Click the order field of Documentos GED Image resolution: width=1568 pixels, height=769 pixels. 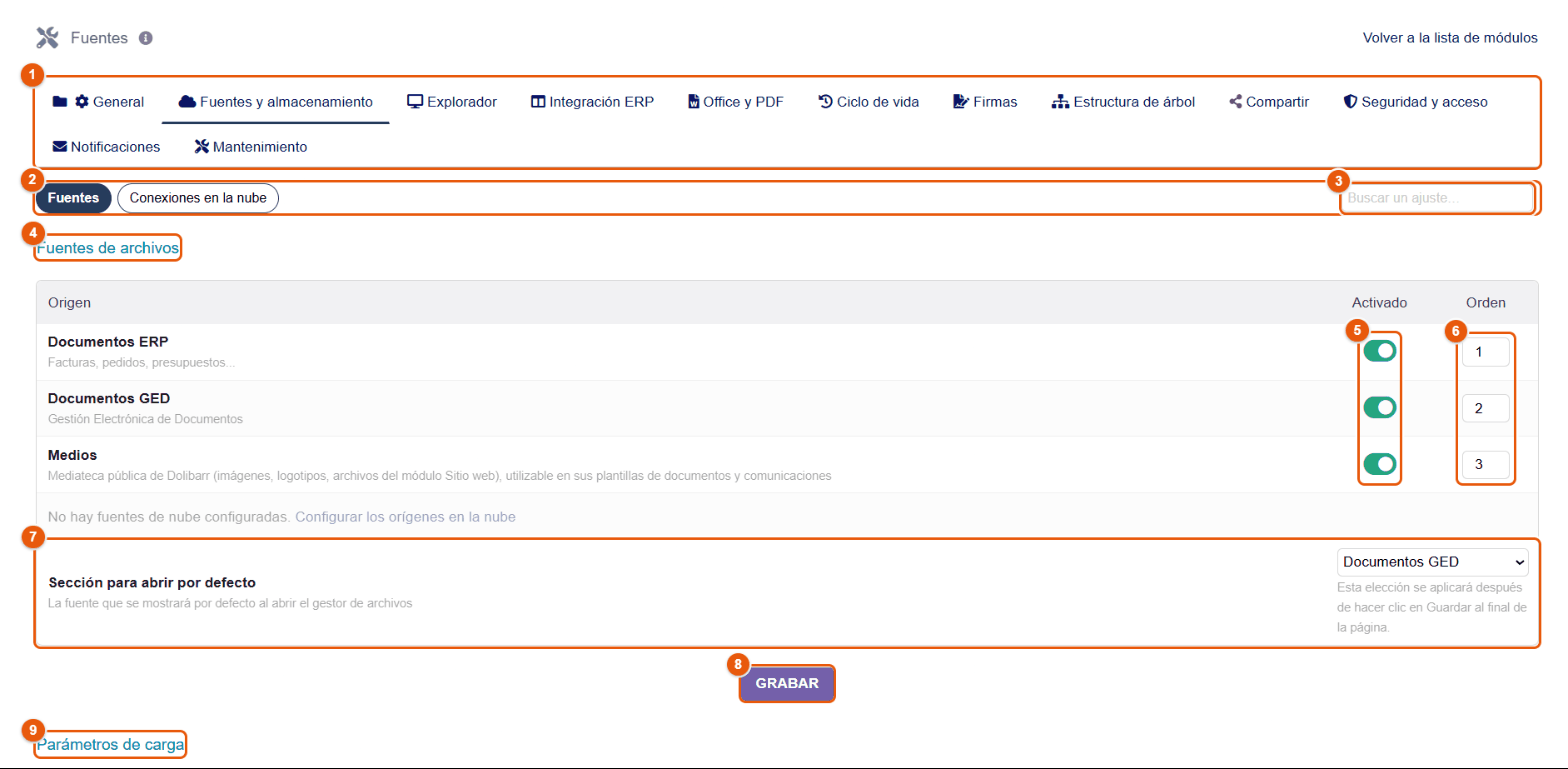pyautogui.click(x=1485, y=408)
